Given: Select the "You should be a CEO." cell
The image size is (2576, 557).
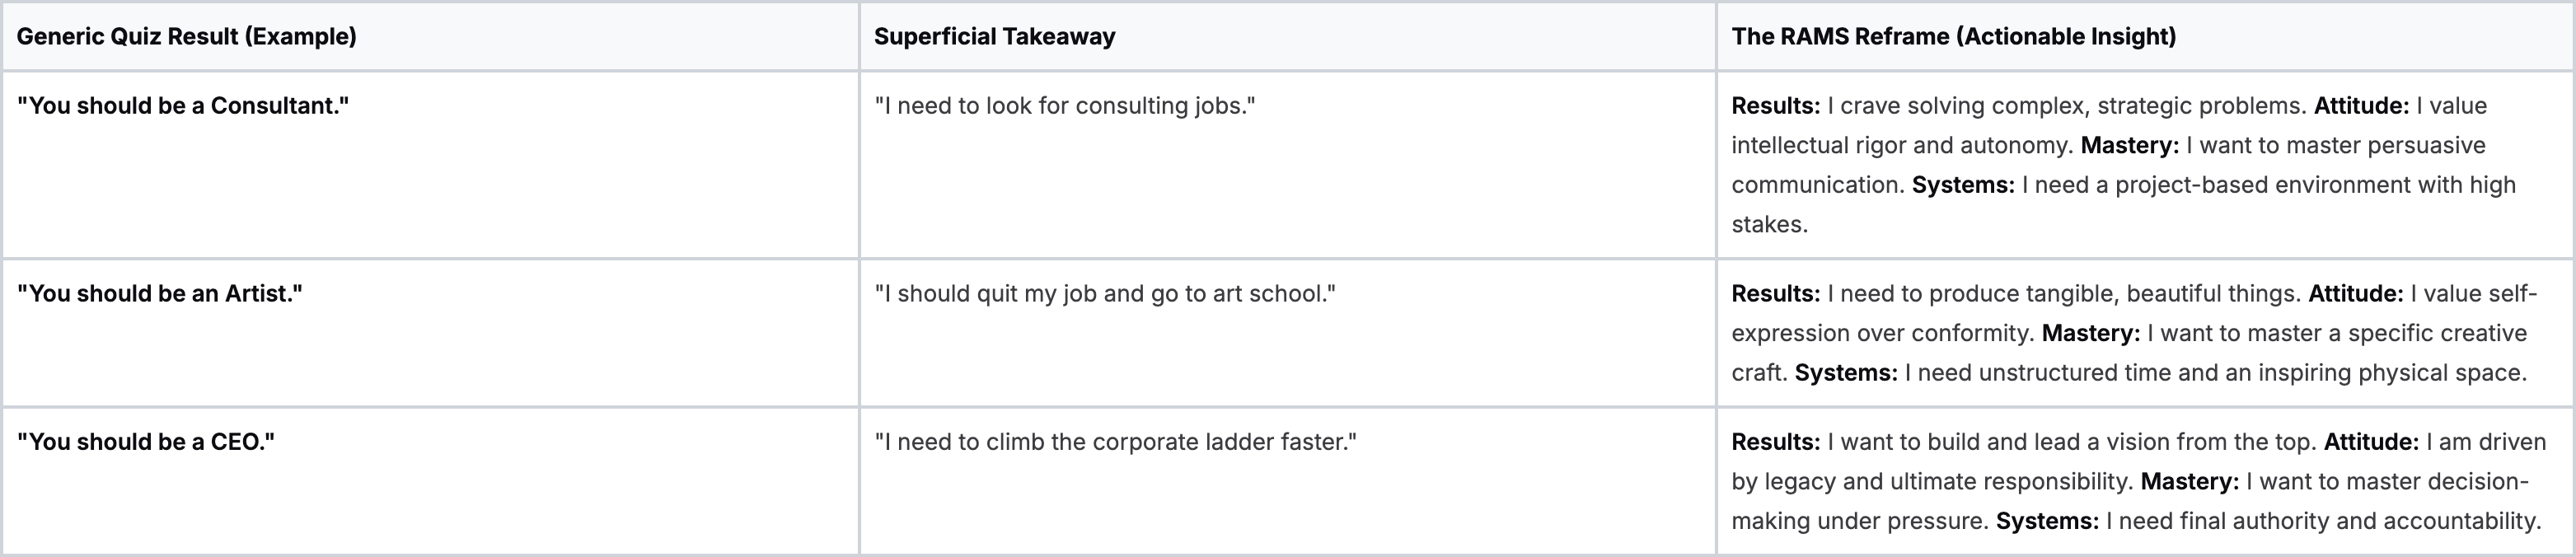Looking at the screenshot, I should click(x=146, y=442).
